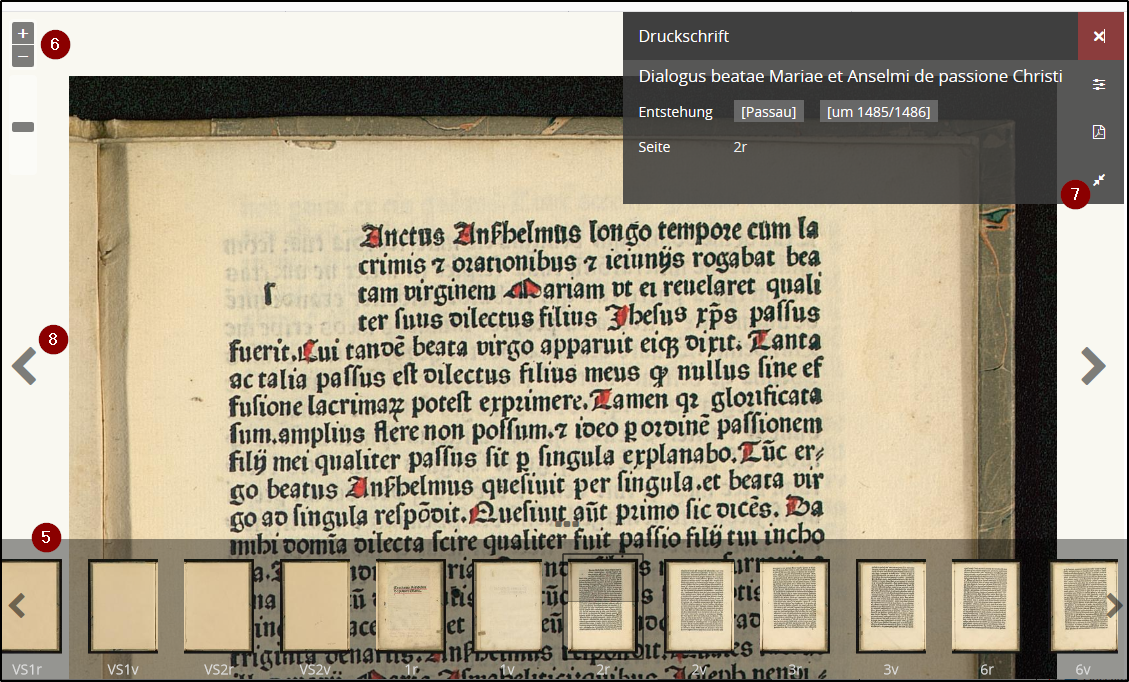This screenshot has height=682, width=1129.
Task: Select the 6v page thumbnail
Action: (1084, 605)
